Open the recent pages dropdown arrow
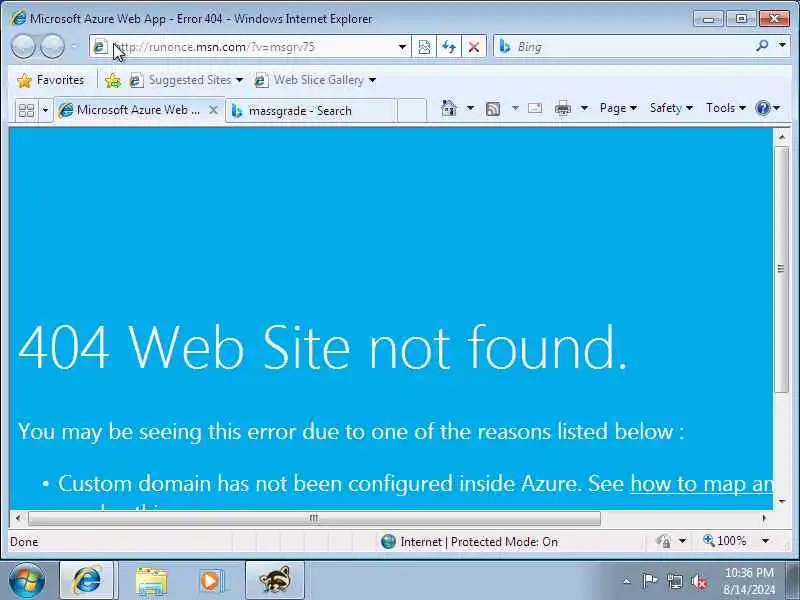 (x=74, y=47)
